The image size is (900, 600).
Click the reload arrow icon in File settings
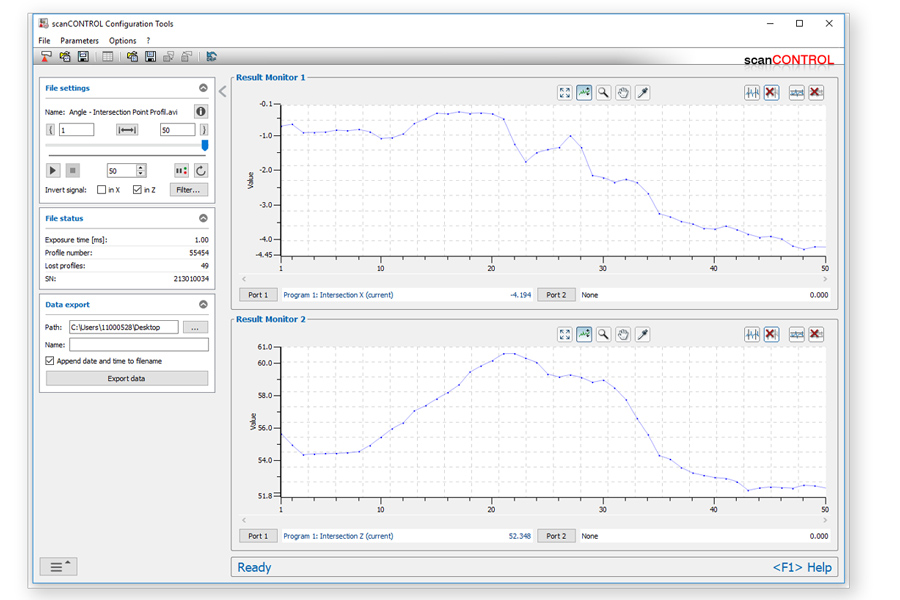pyautogui.click(x=201, y=171)
